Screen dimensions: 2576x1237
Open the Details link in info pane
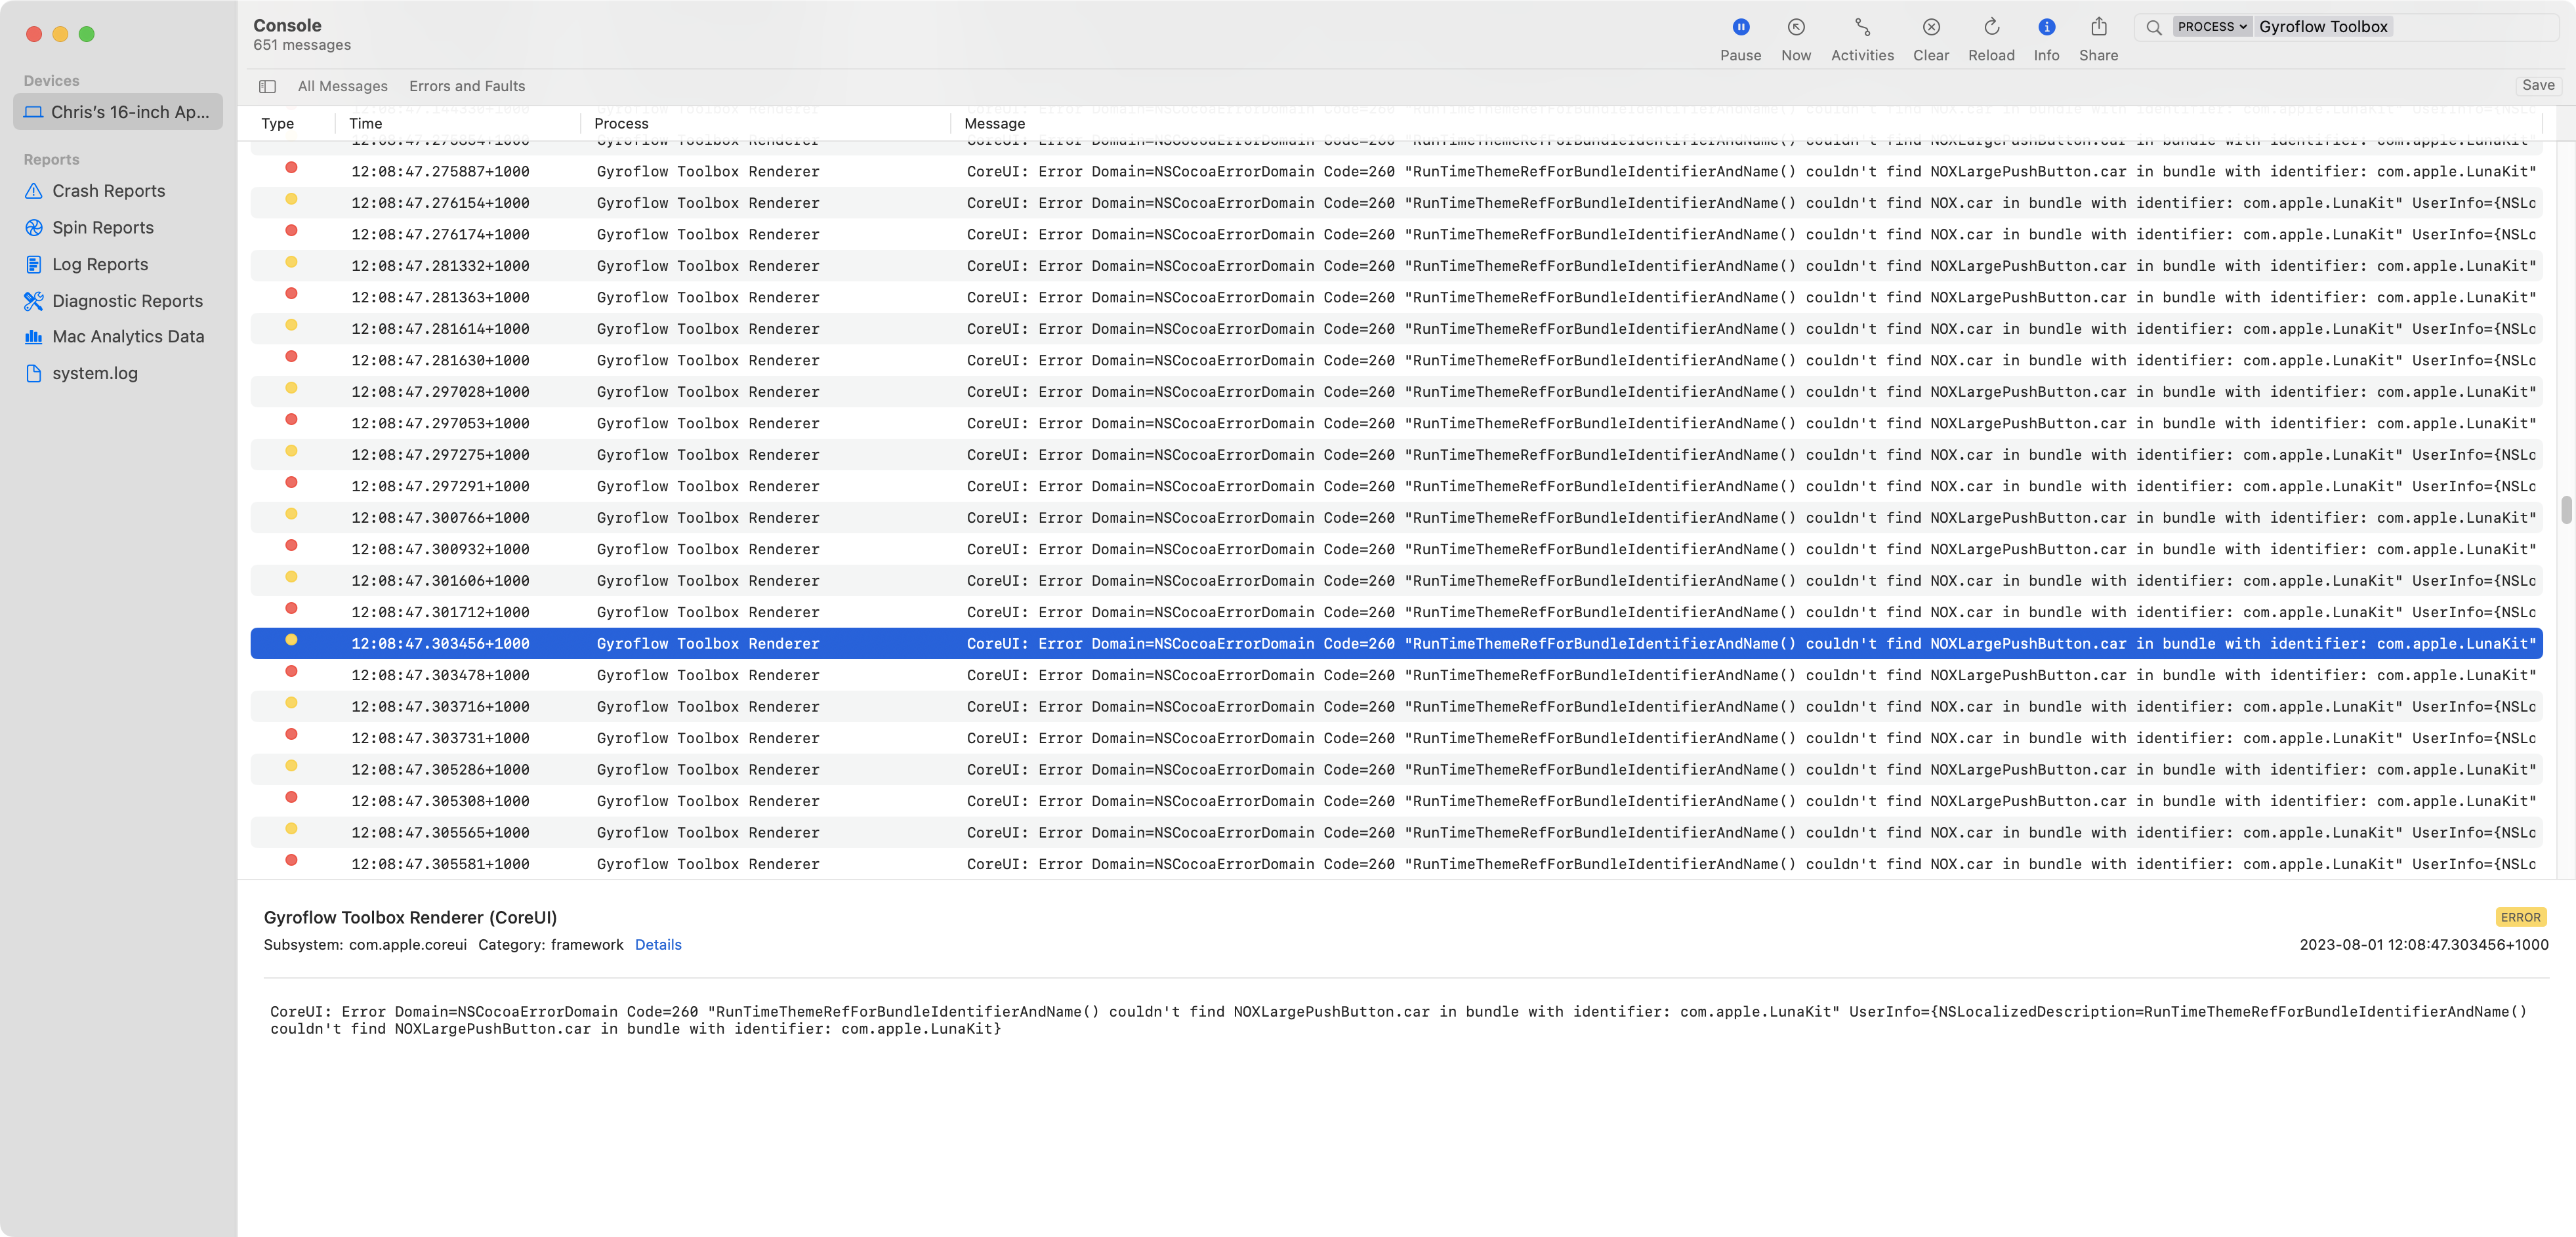(658, 945)
